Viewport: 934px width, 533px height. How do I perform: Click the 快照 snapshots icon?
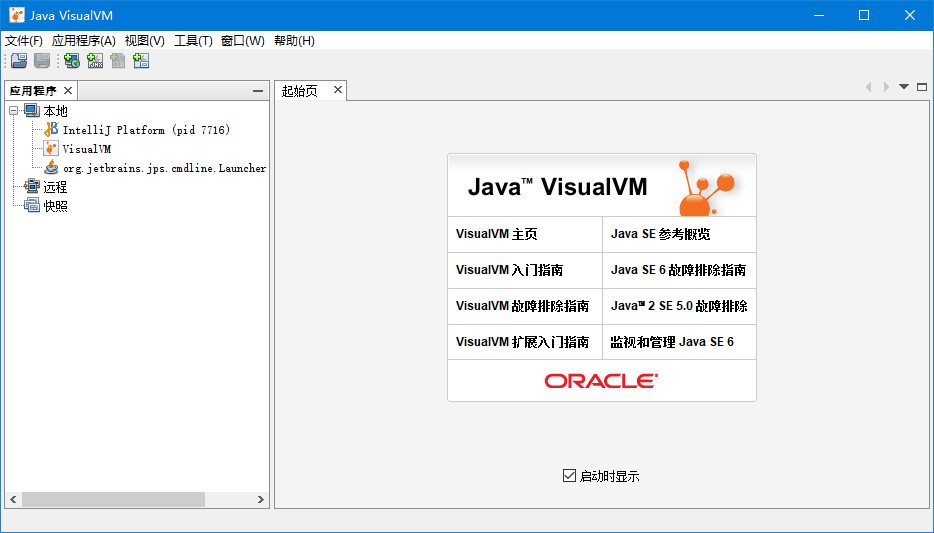pyautogui.click(x=32, y=205)
